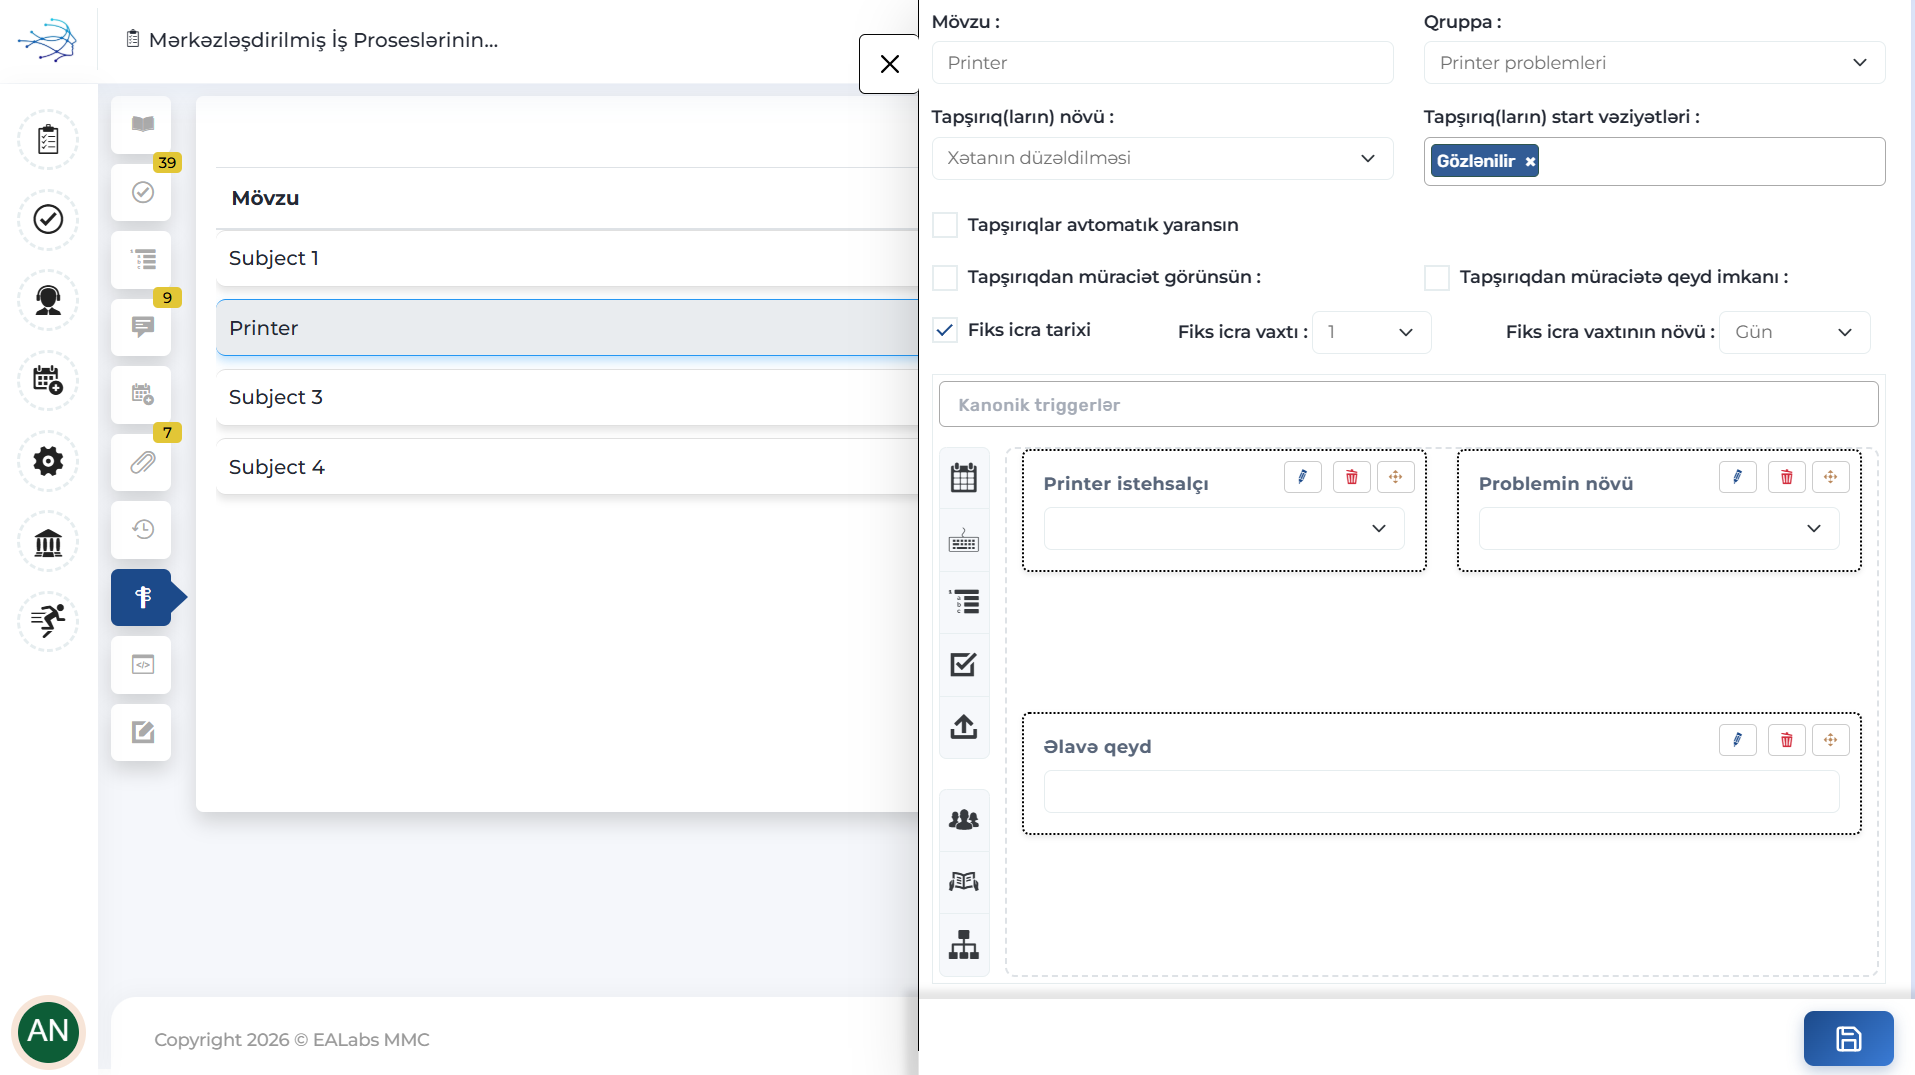Add a date field from calendar tool

964,478
